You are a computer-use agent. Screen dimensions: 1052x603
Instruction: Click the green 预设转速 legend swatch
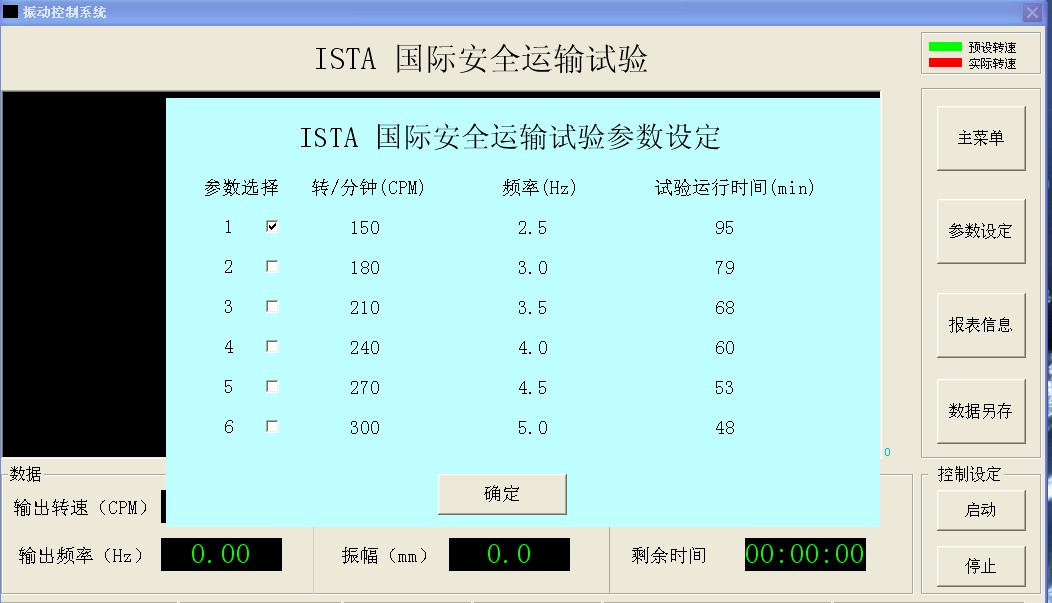point(945,47)
